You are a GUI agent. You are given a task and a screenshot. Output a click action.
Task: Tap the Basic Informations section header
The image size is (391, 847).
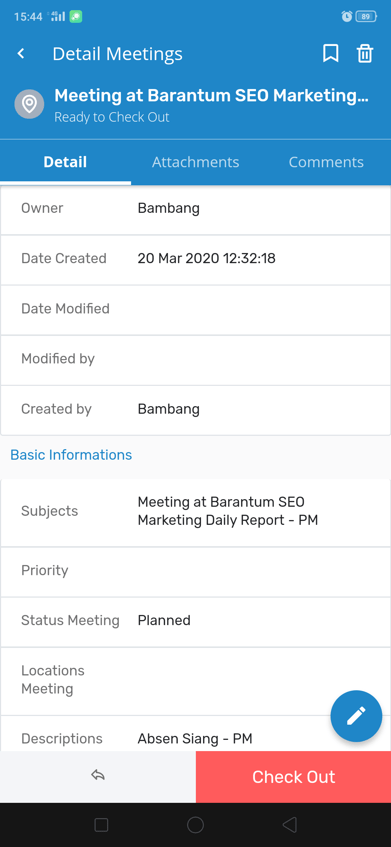(x=71, y=455)
